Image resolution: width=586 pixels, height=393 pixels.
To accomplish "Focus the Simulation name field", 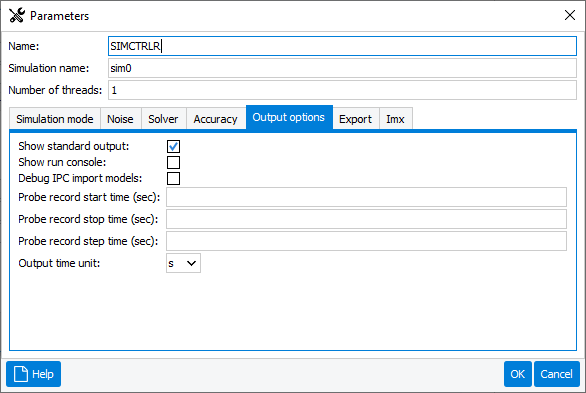I will pyautogui.click(x=342, y=68).
